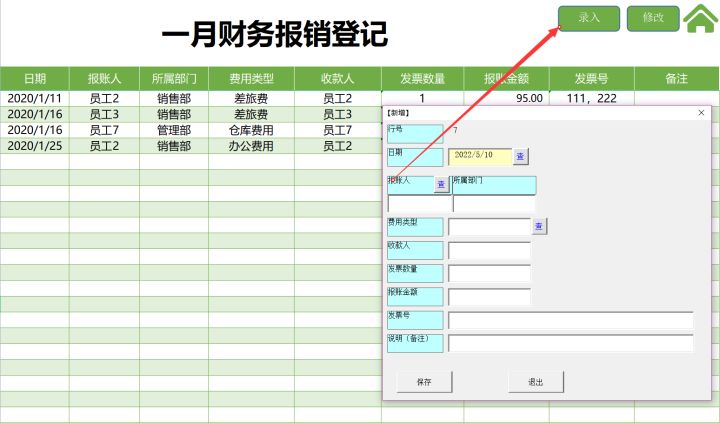Click 员工7 in the 报账人 column
This screenshot has height=423, width=720.
[x=104, y=130]
